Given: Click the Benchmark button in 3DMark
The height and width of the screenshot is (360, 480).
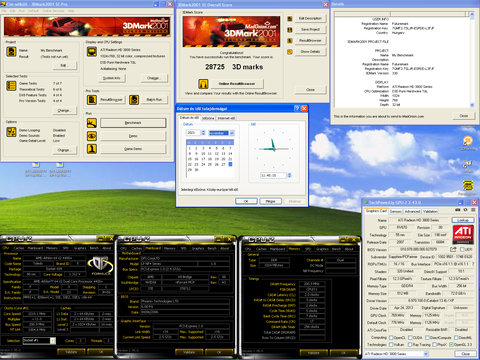Looking at the screenshot, I should 133,123.
